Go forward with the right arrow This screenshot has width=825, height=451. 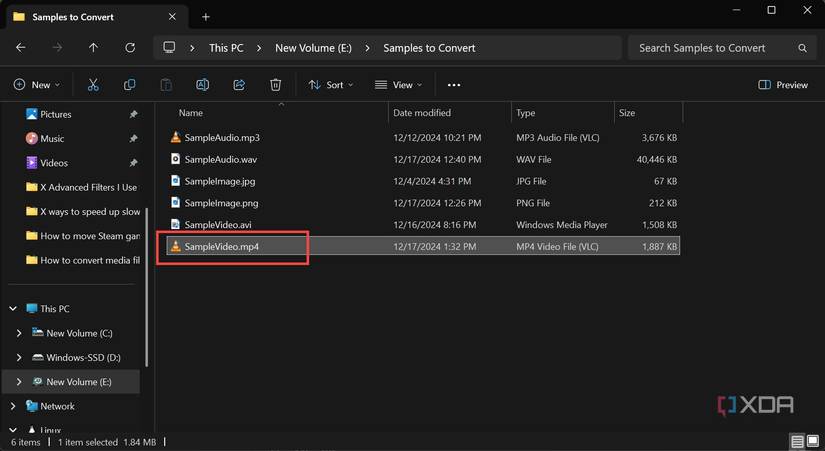[57, 48]
